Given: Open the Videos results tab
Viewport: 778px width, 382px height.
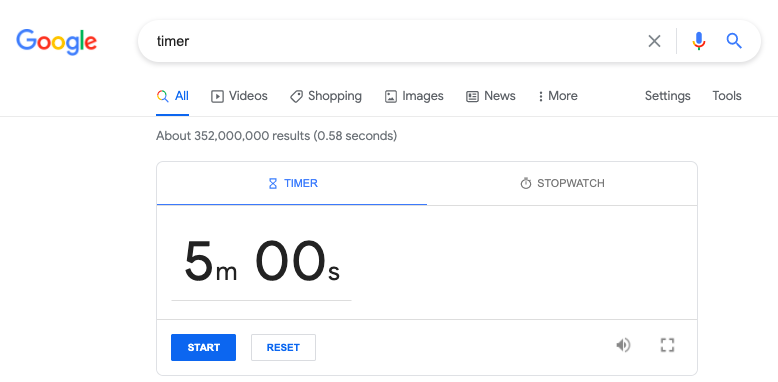Looking at the screenshot, I should pos(239,96).
